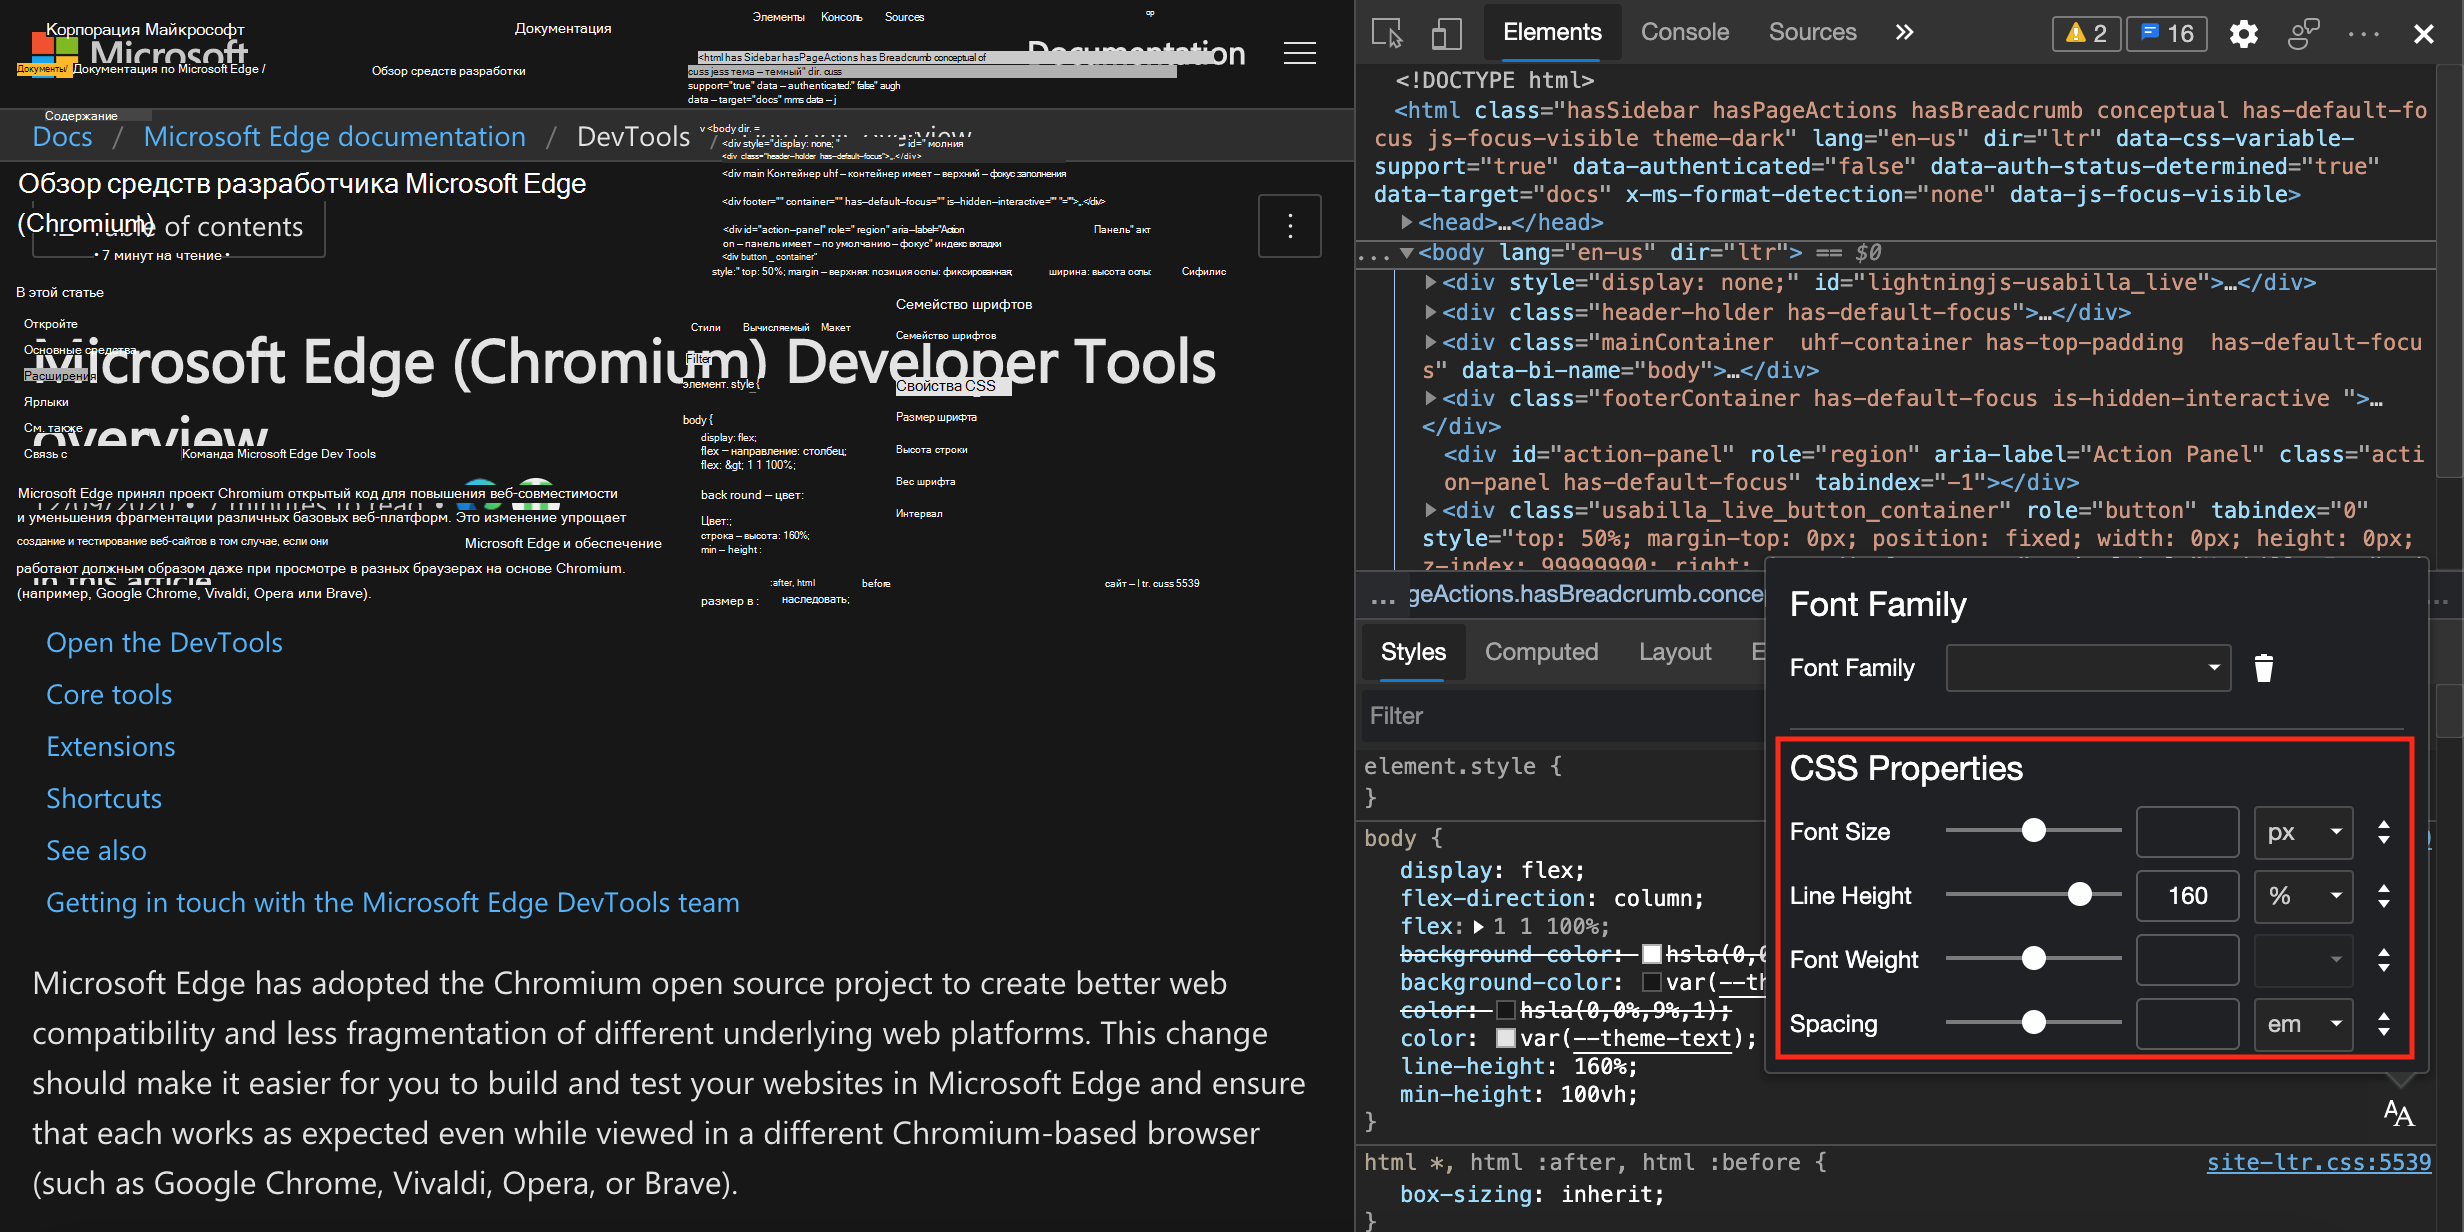
Task: Switch to the Computed tab
Action: point(1541,652)
